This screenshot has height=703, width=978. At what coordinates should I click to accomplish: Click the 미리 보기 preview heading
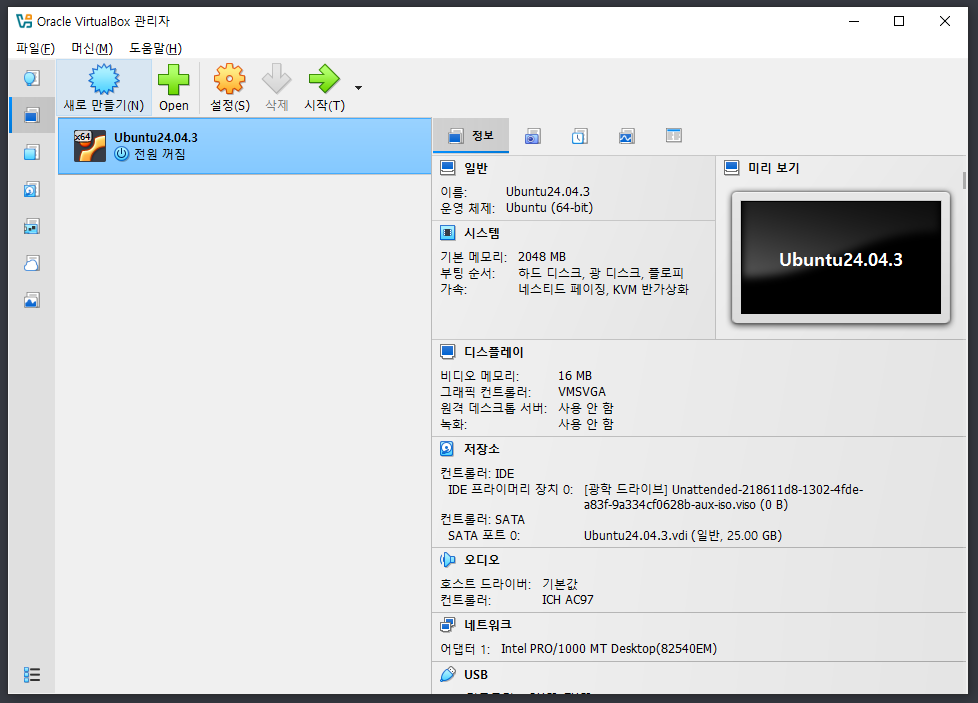pos(773,168)
